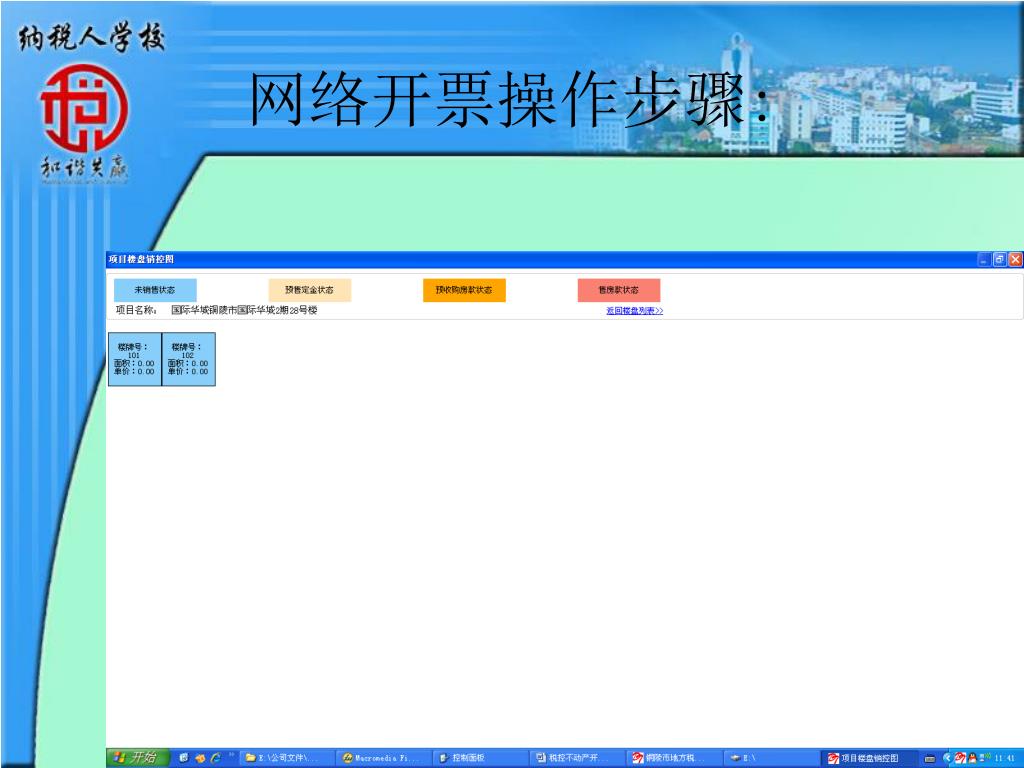Click the 预收购房款状态 orange legend swatch
The width and height of the screenshot is (1024, 768).
[464, 290]
